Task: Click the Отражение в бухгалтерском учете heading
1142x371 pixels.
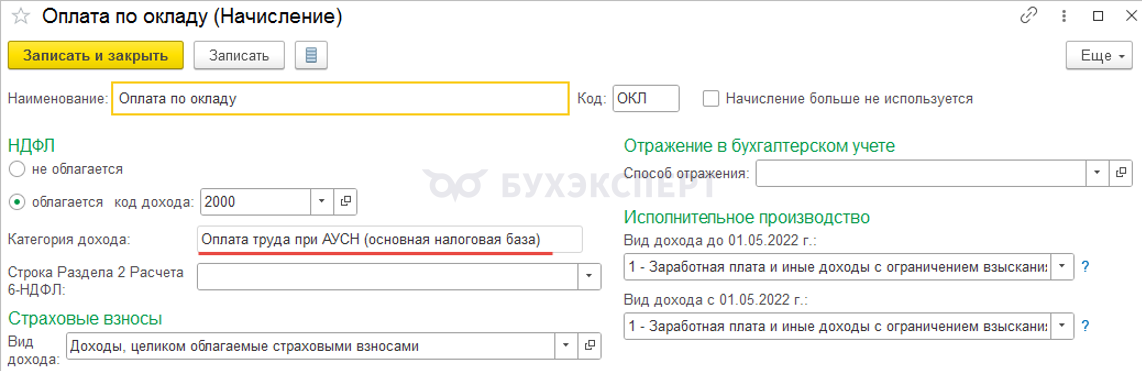Action: pos(760,146)
